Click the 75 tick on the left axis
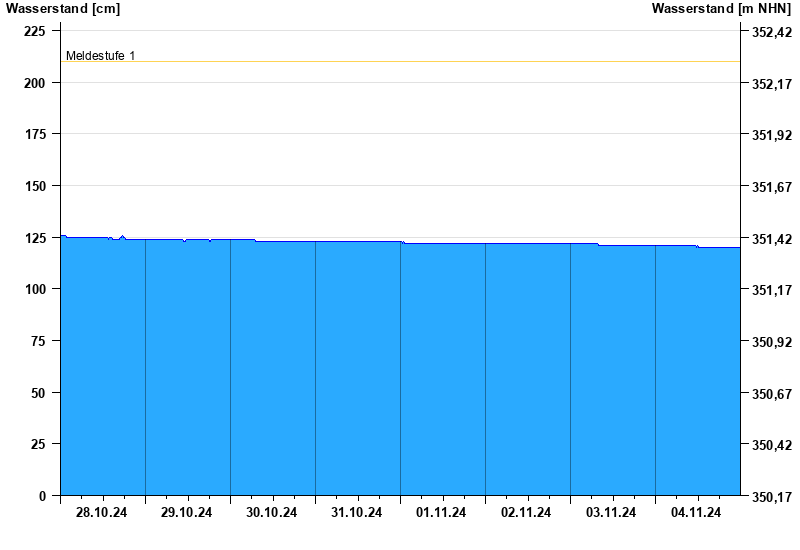Viewport: 800px width, 550px height. click(39, 341)
